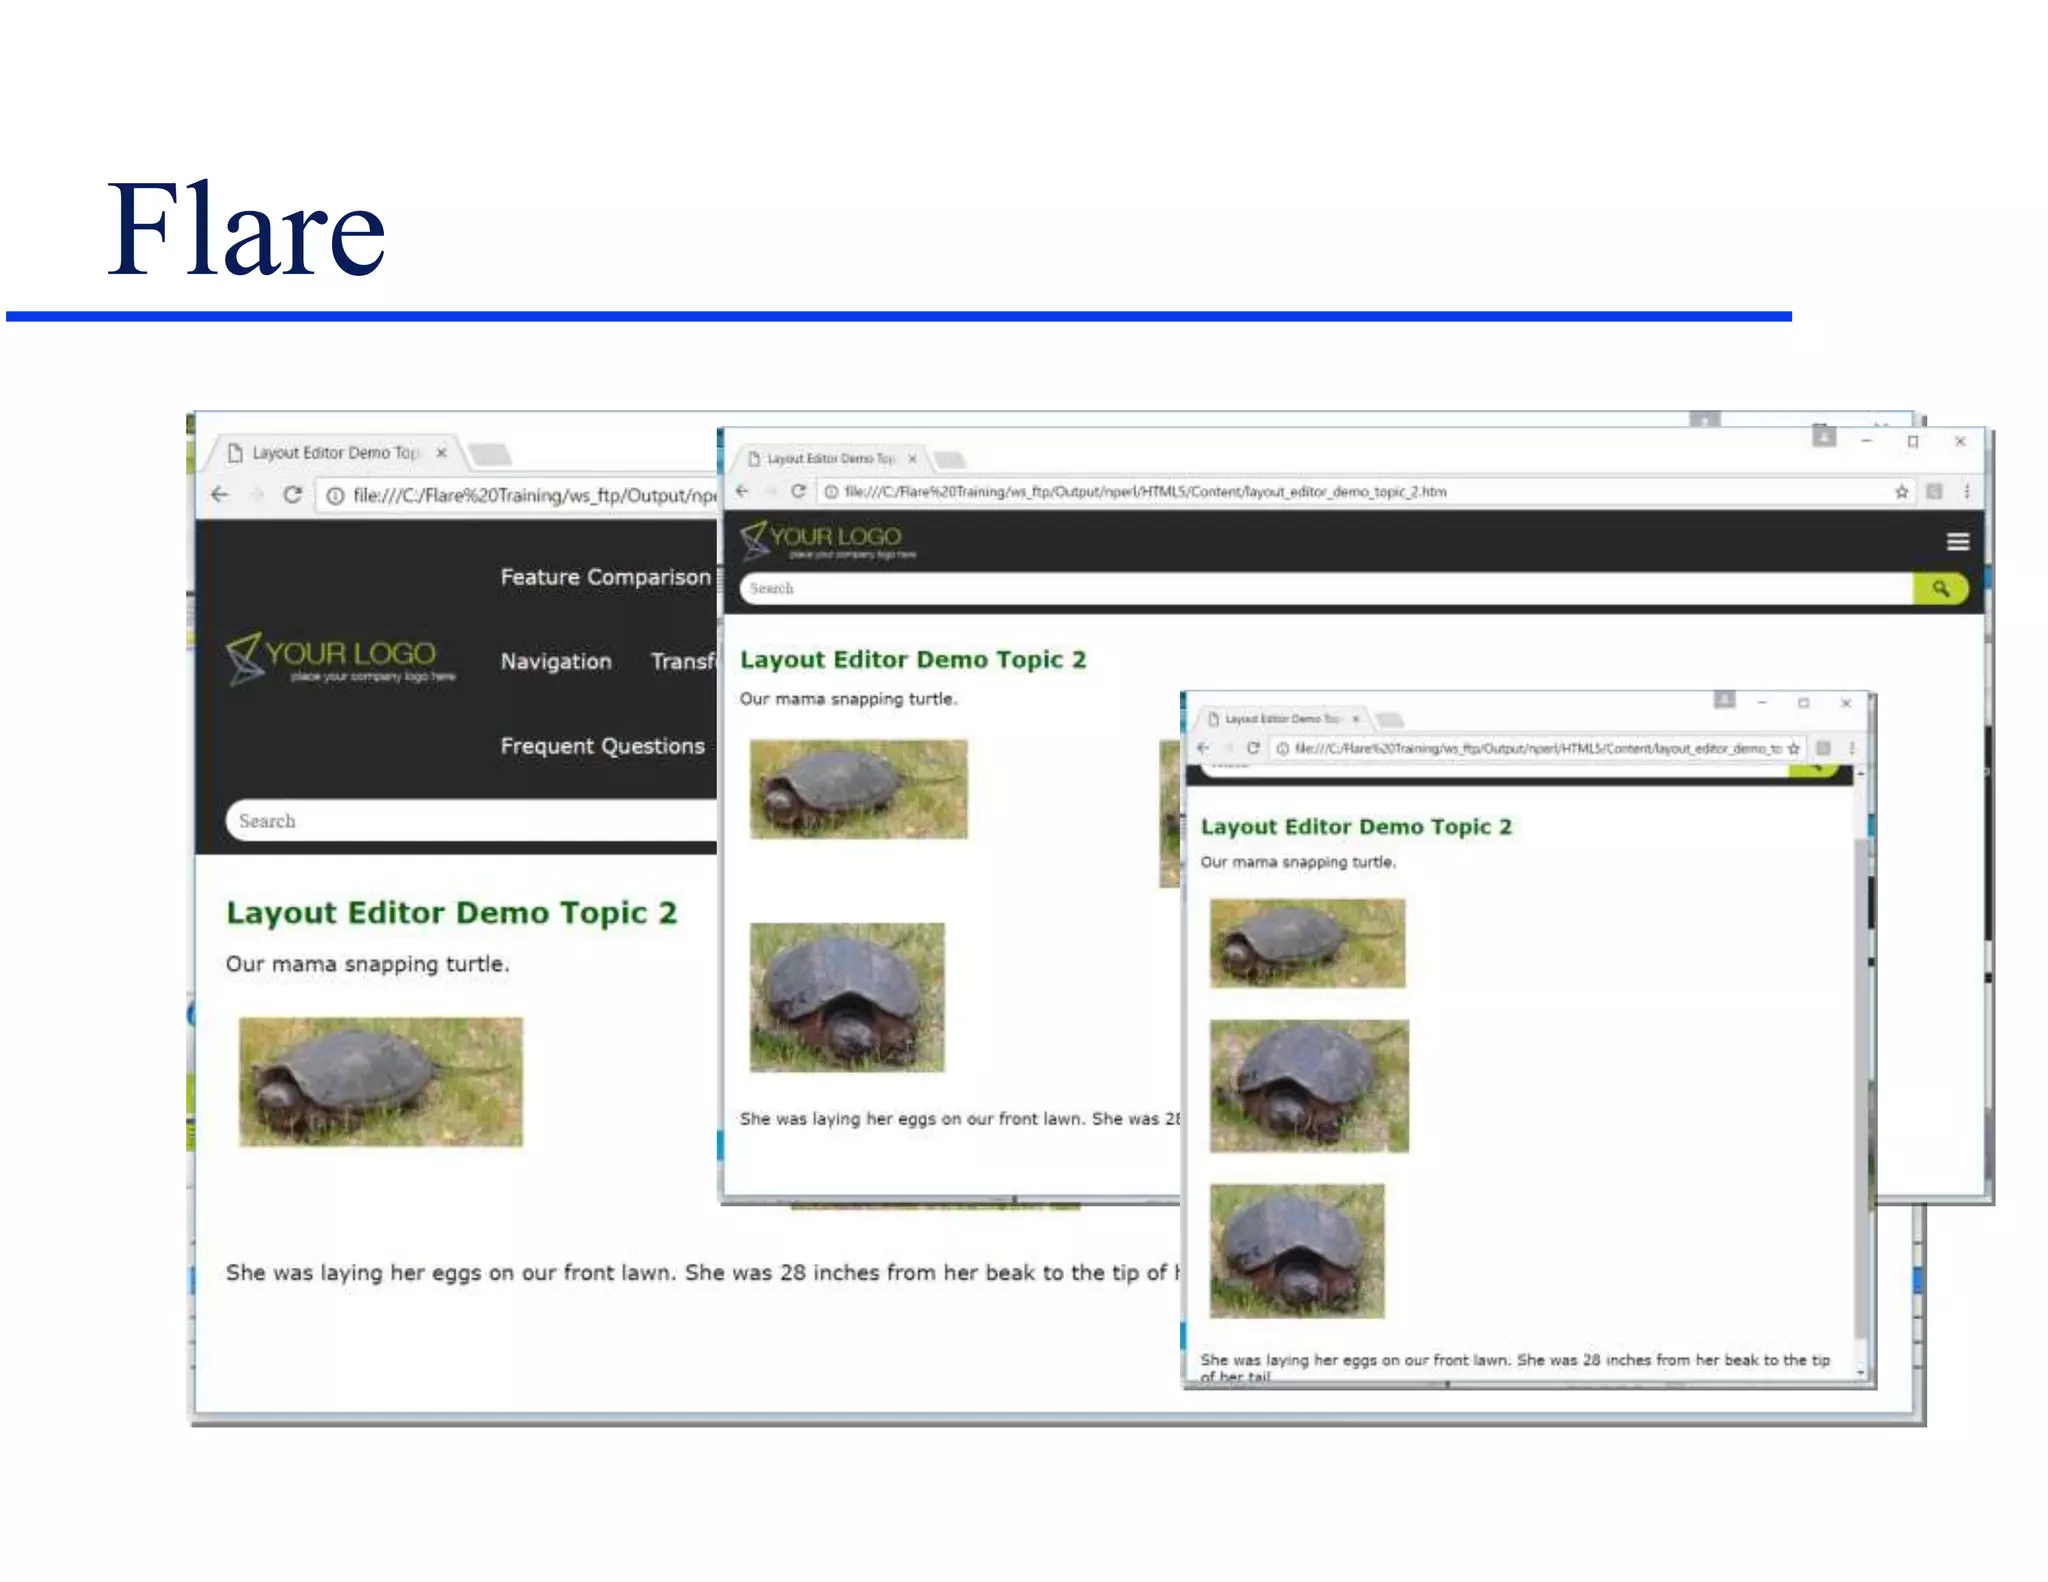Click the green search magnifier button
The image size is (2048, 1582).
click(1939, 589)
